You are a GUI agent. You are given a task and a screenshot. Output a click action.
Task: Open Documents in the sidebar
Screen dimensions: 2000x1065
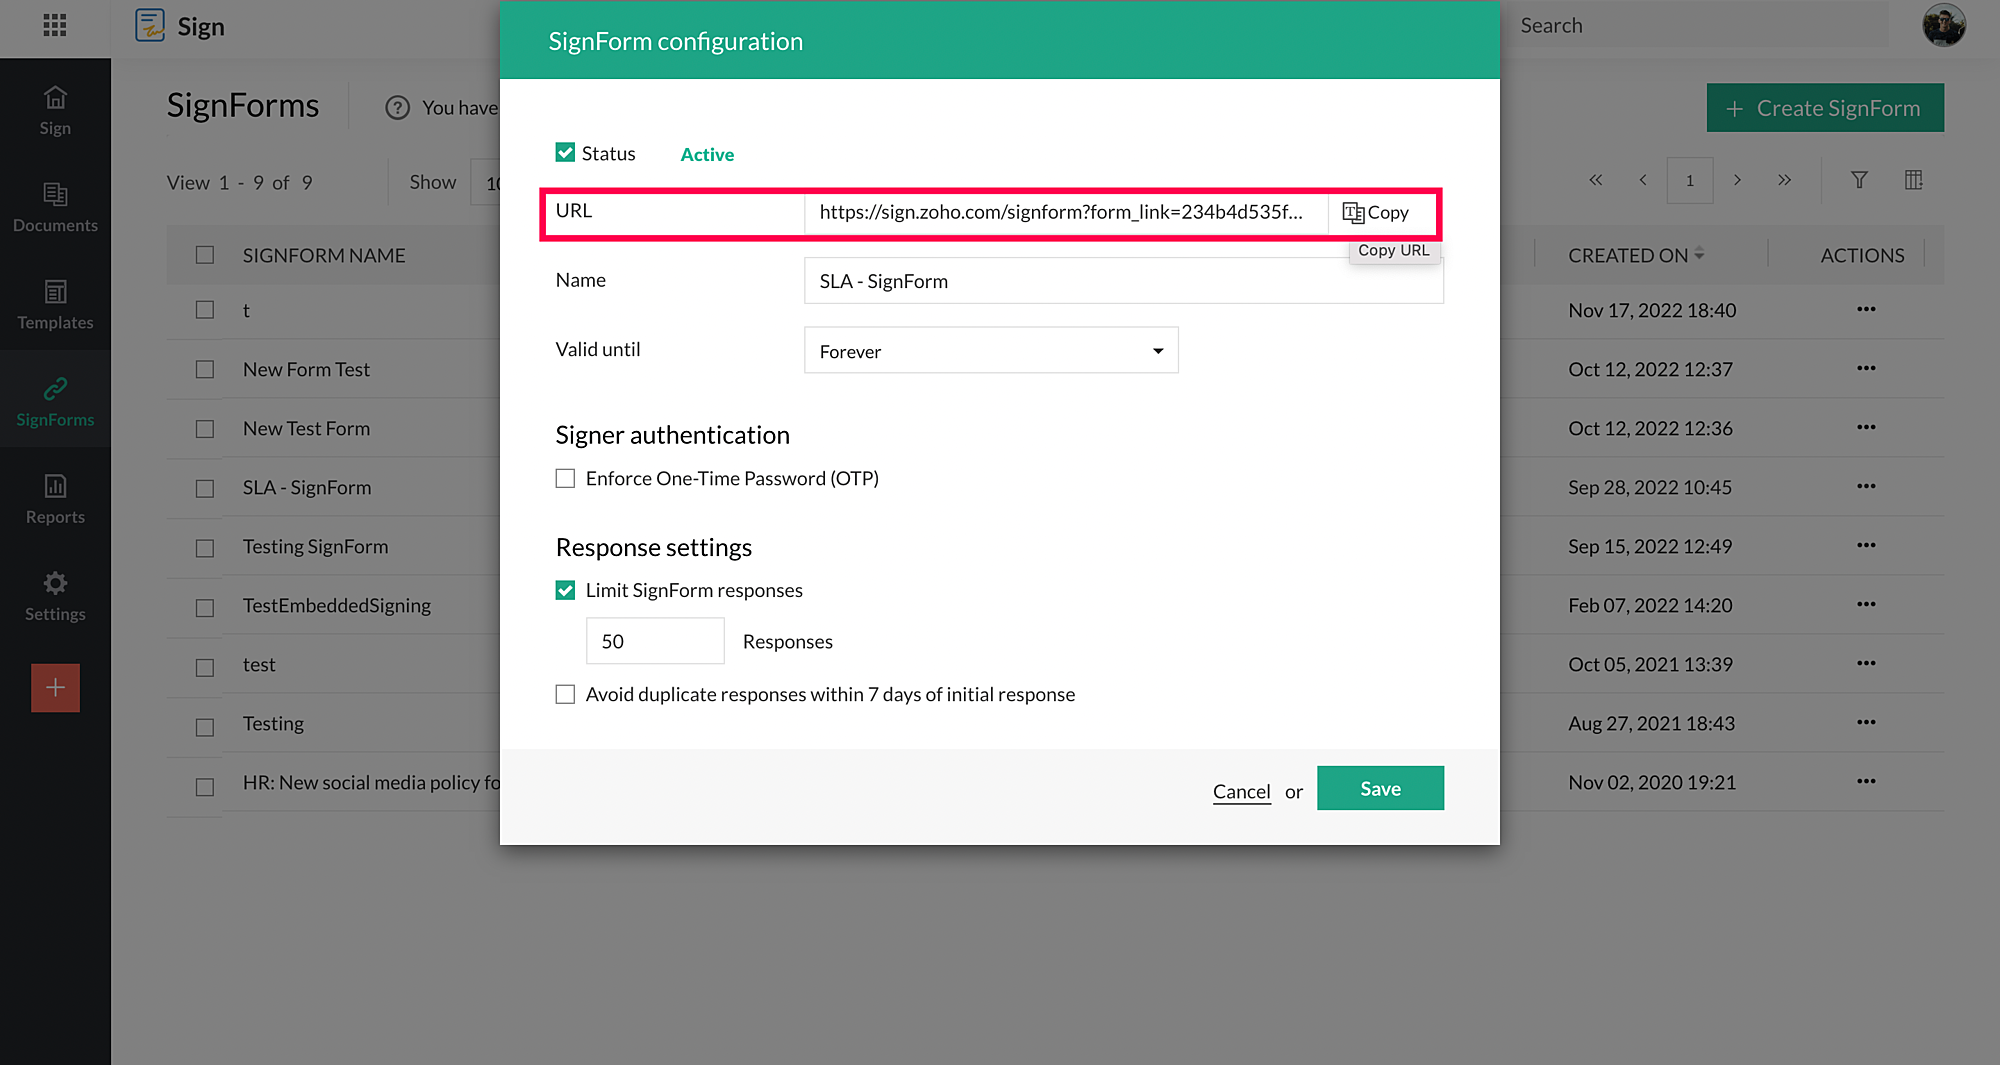tap(55, 207)
